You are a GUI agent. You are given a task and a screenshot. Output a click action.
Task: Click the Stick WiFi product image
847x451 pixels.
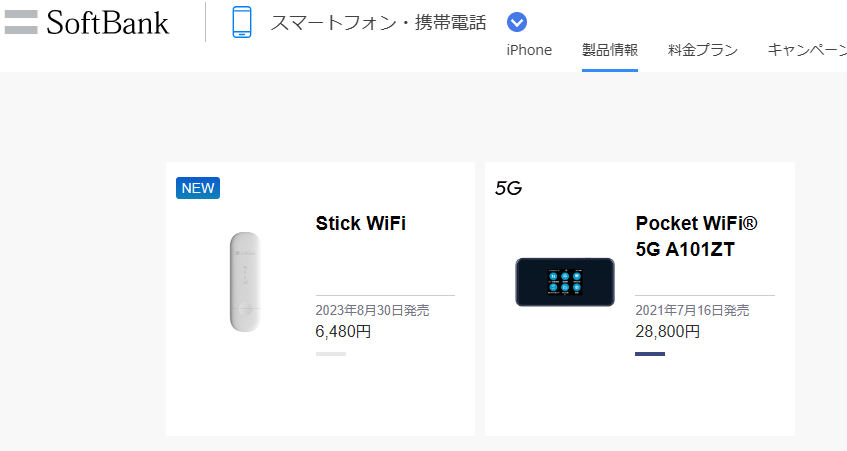[245, 282]
